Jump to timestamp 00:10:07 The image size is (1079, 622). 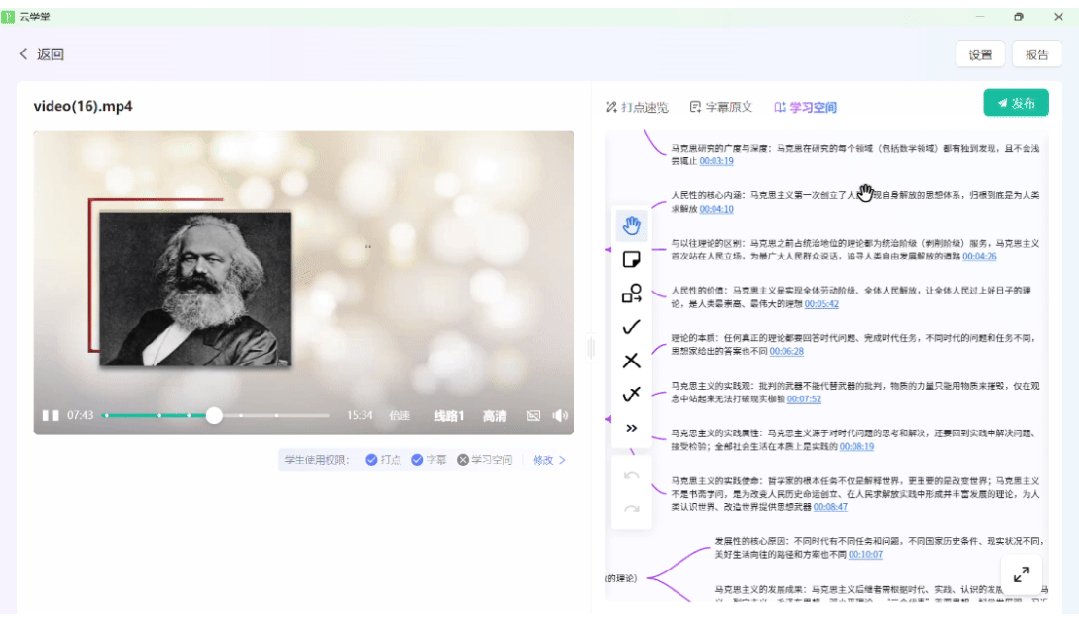click(866, 555)
